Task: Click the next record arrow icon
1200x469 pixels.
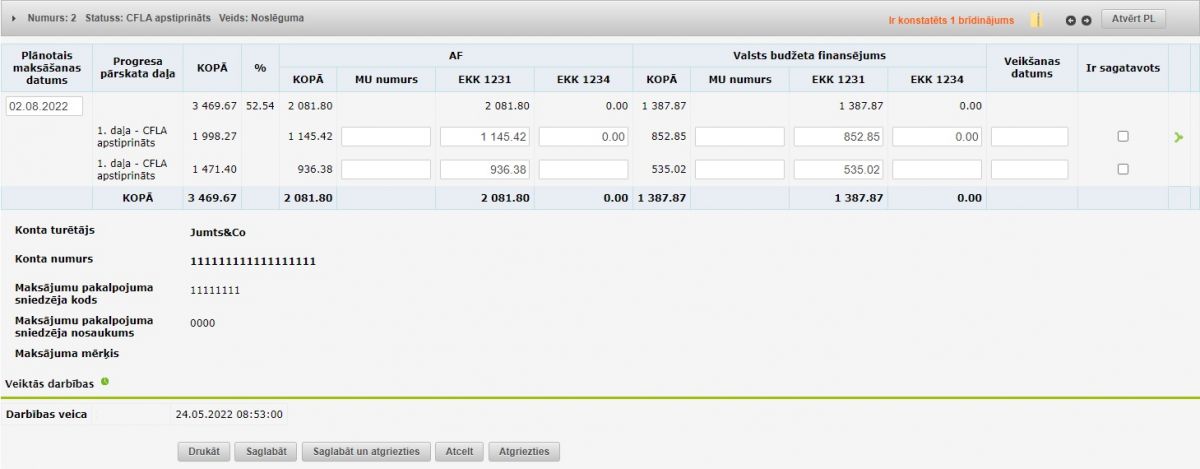Action: (x=1086, y=20)
